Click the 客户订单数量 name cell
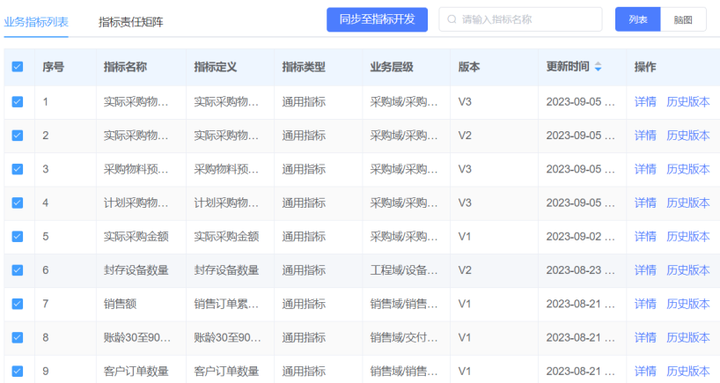This screenshot has width=720, height=383. [x=136, y=371]
